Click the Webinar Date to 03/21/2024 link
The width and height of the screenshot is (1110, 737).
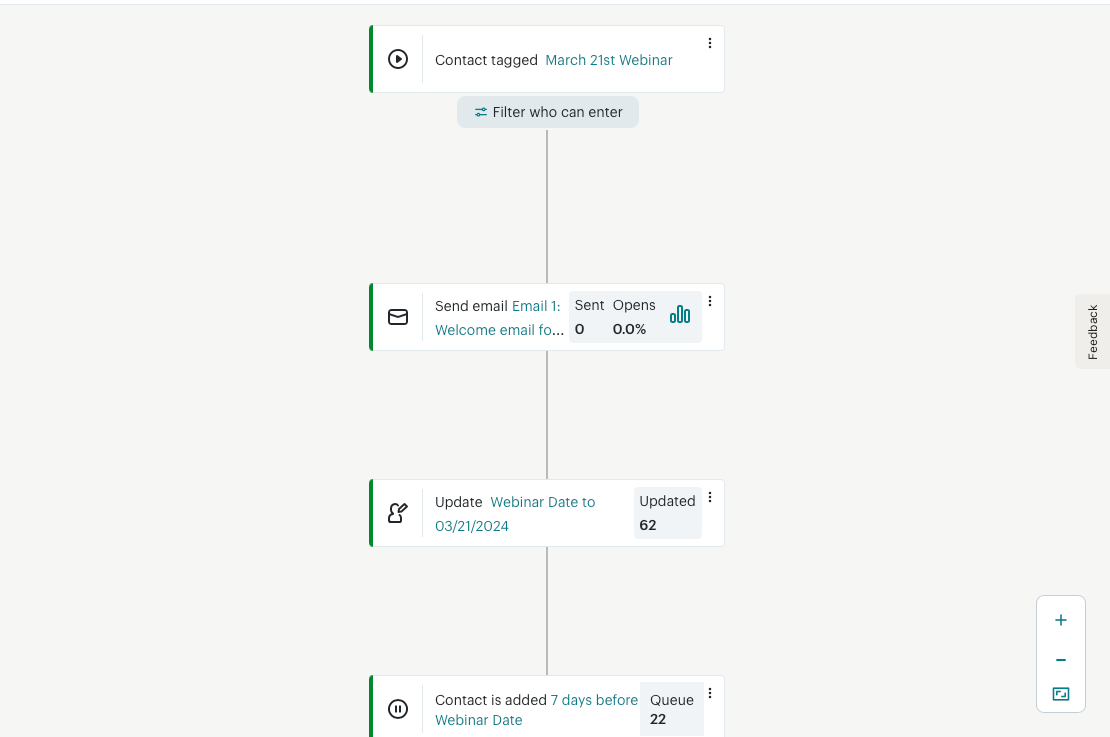point(515,514)
